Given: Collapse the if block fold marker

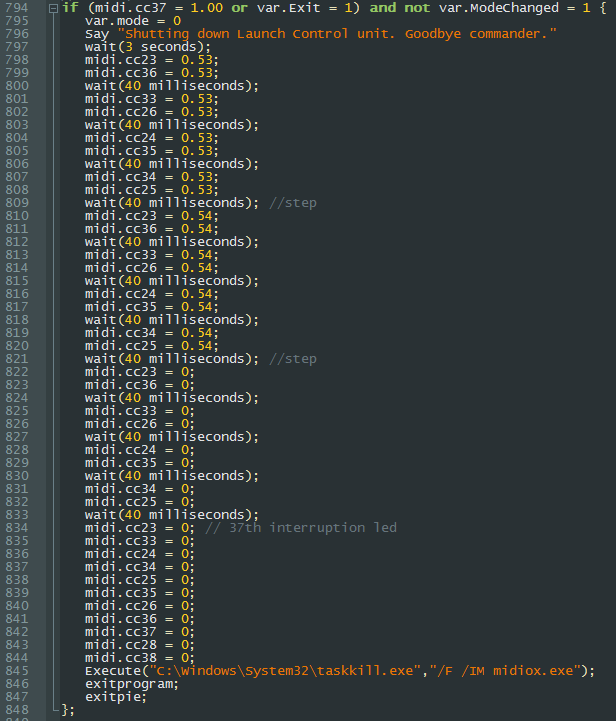Looking at the screenshot, I should pyautogui.click(x=53, y=8).
